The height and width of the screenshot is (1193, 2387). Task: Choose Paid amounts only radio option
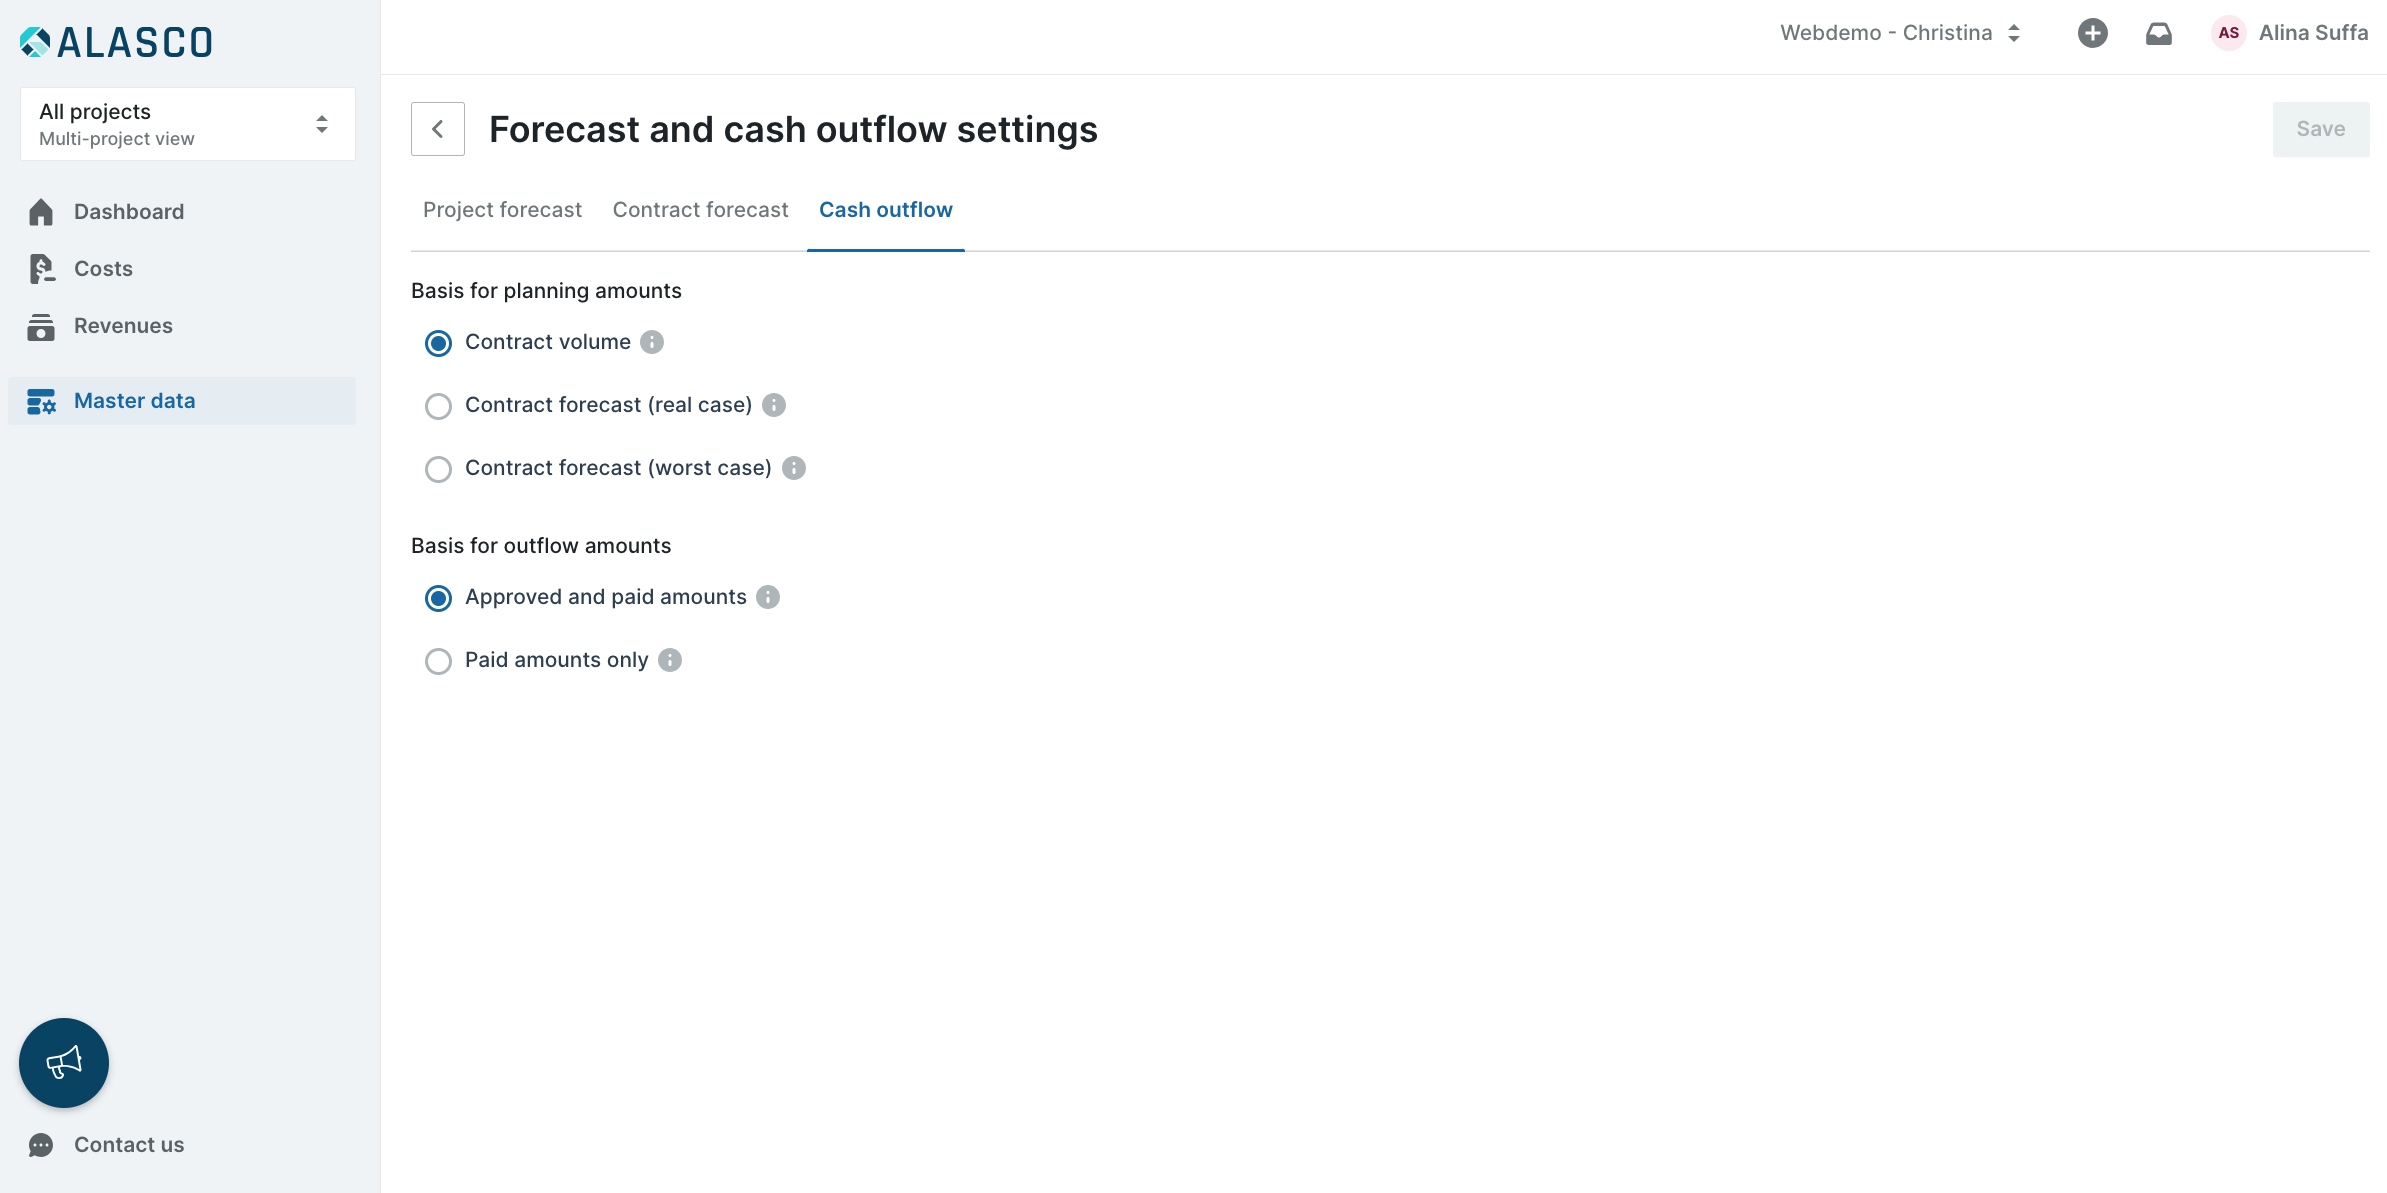click(x=438, y=661)
